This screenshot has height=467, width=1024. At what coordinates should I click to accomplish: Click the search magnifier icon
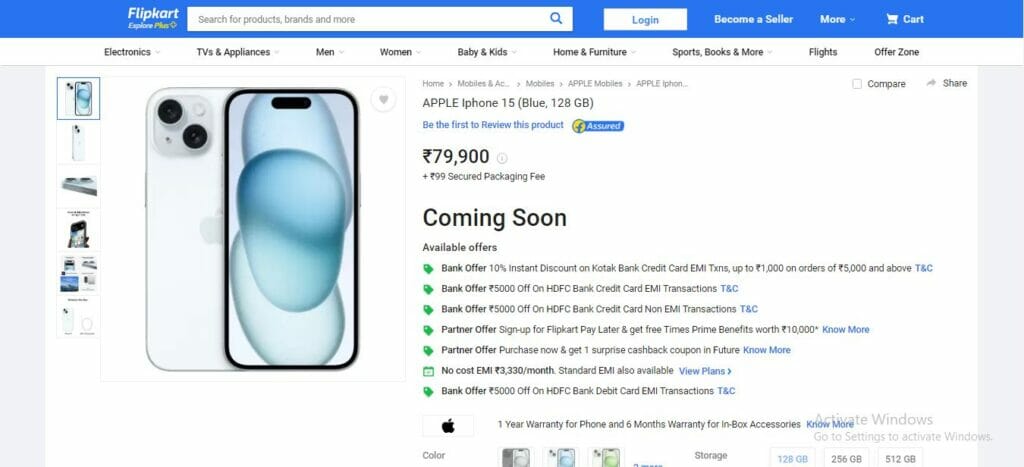tap(556, 18)
